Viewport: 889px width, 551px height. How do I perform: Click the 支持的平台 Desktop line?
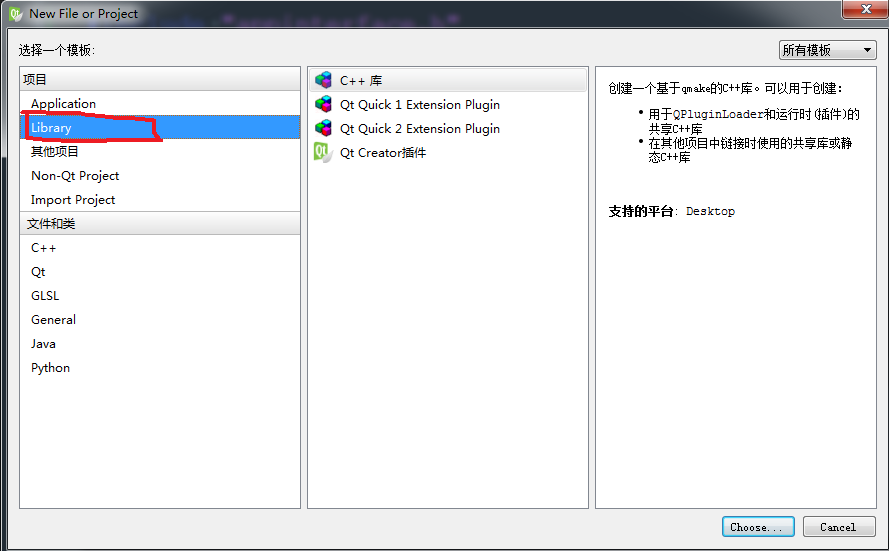click(x=671, y=211)
